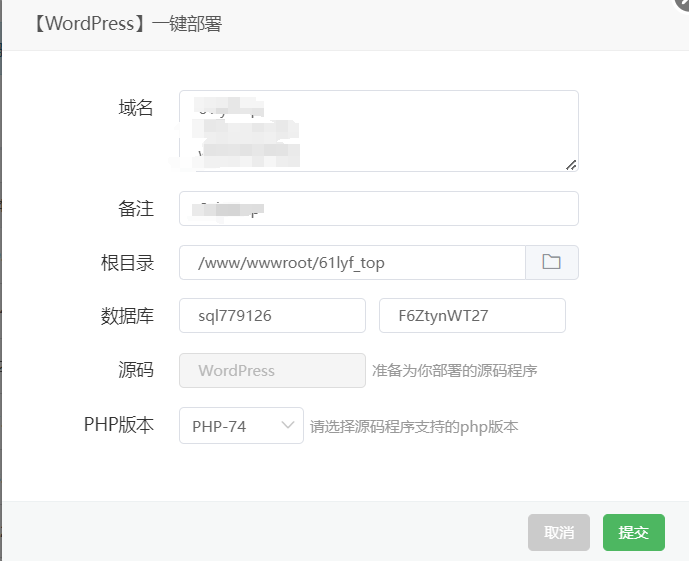Open folder browser for root directory

(551, 262)
